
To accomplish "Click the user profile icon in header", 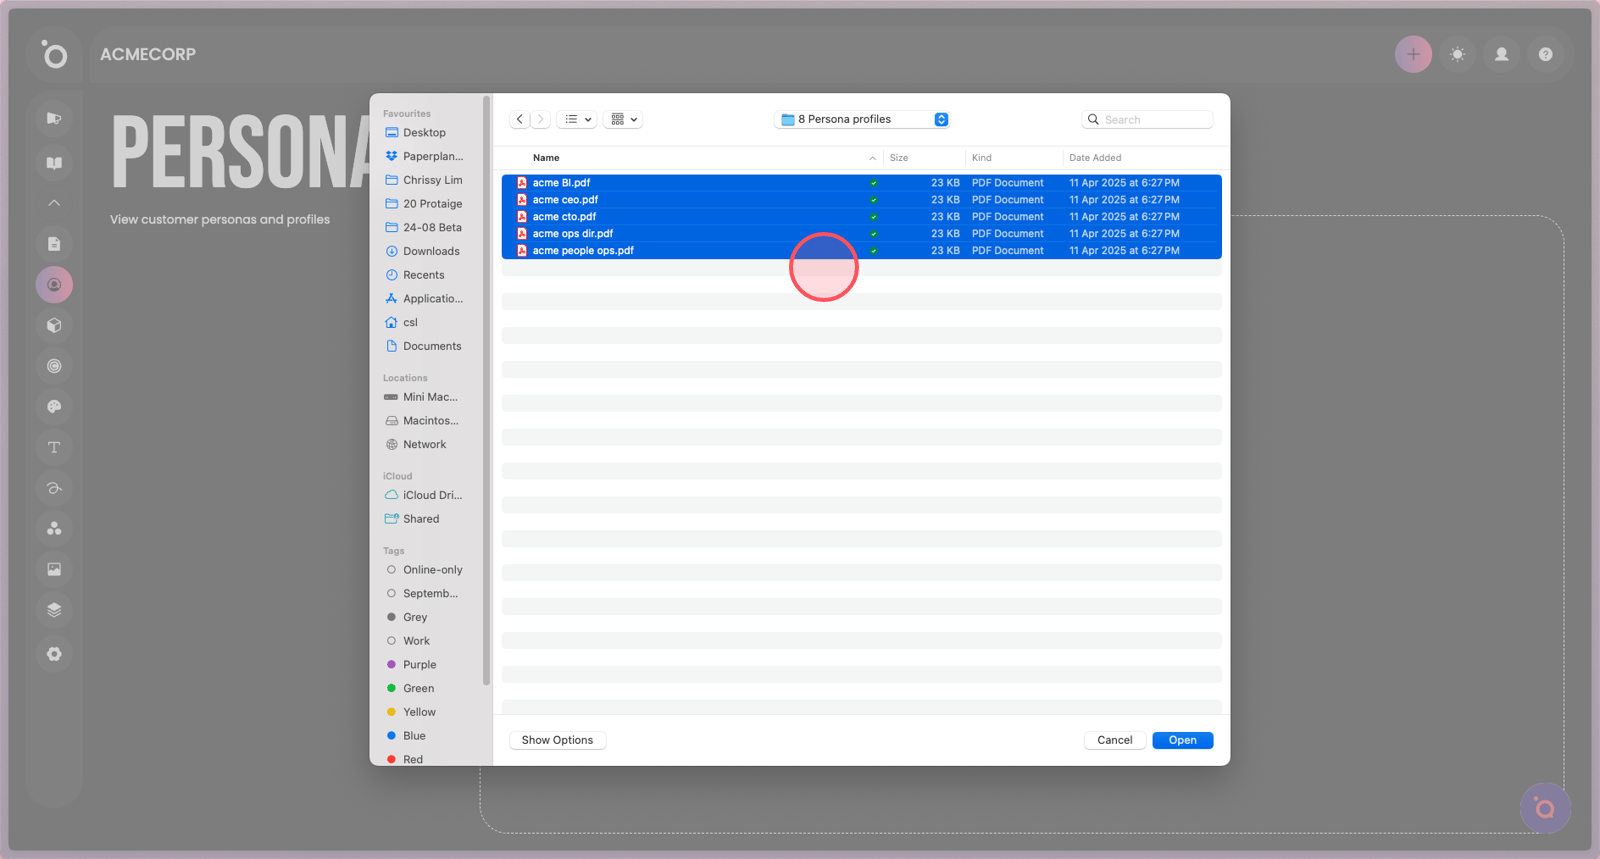I will tap(1501, 55).
